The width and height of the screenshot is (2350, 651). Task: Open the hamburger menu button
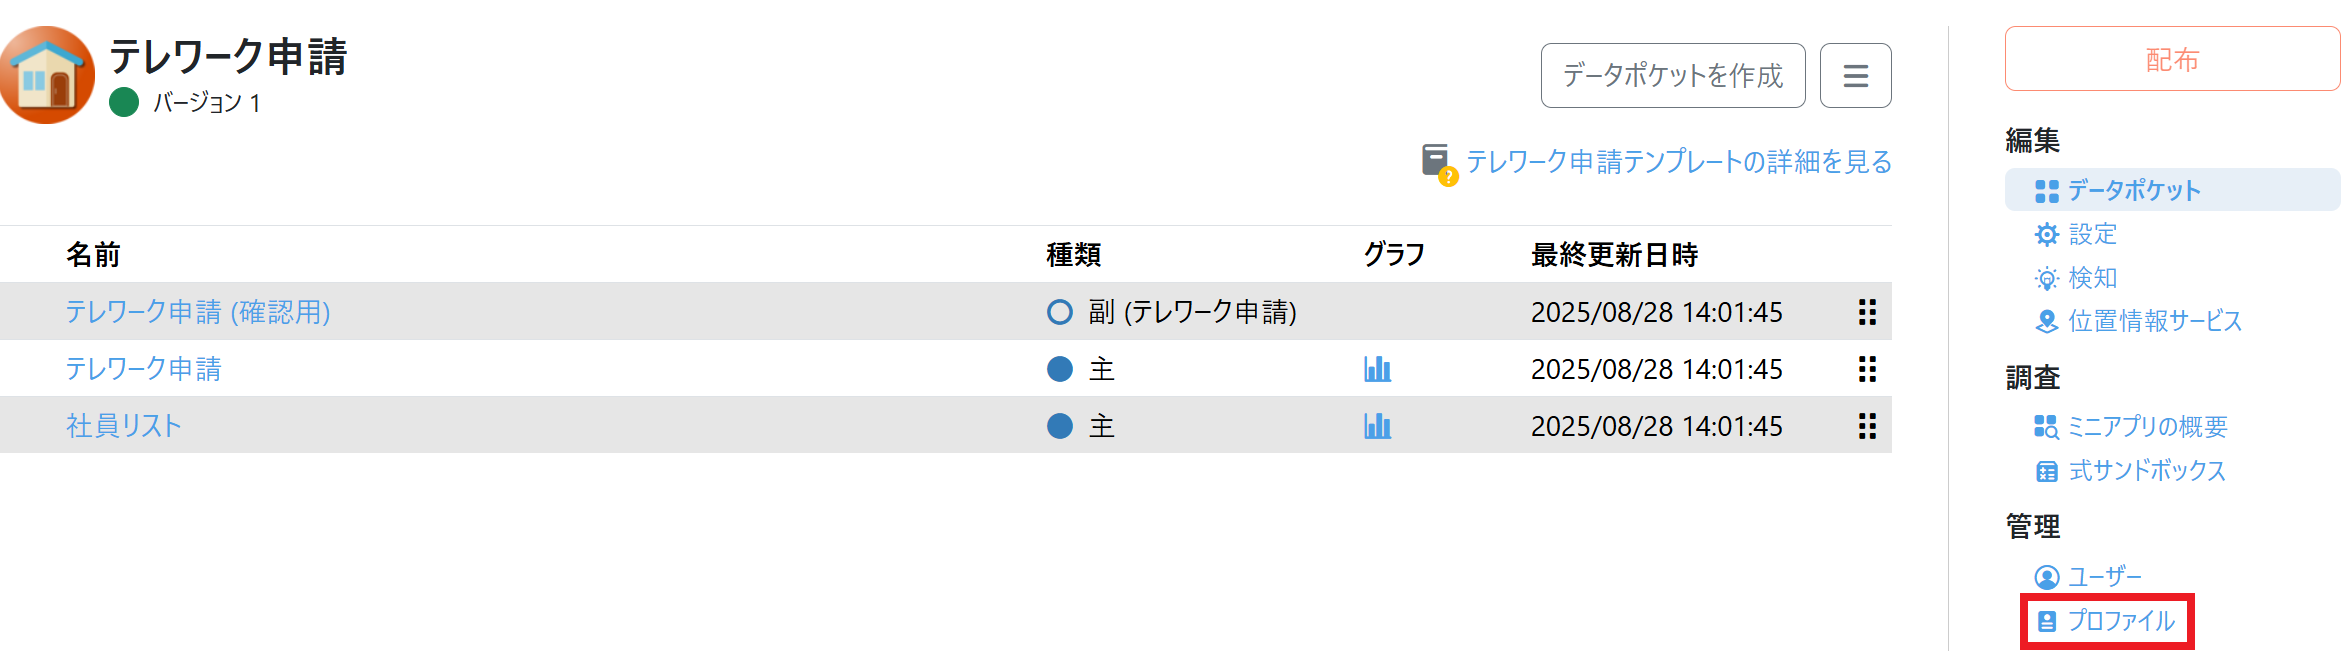[1855, 76]
